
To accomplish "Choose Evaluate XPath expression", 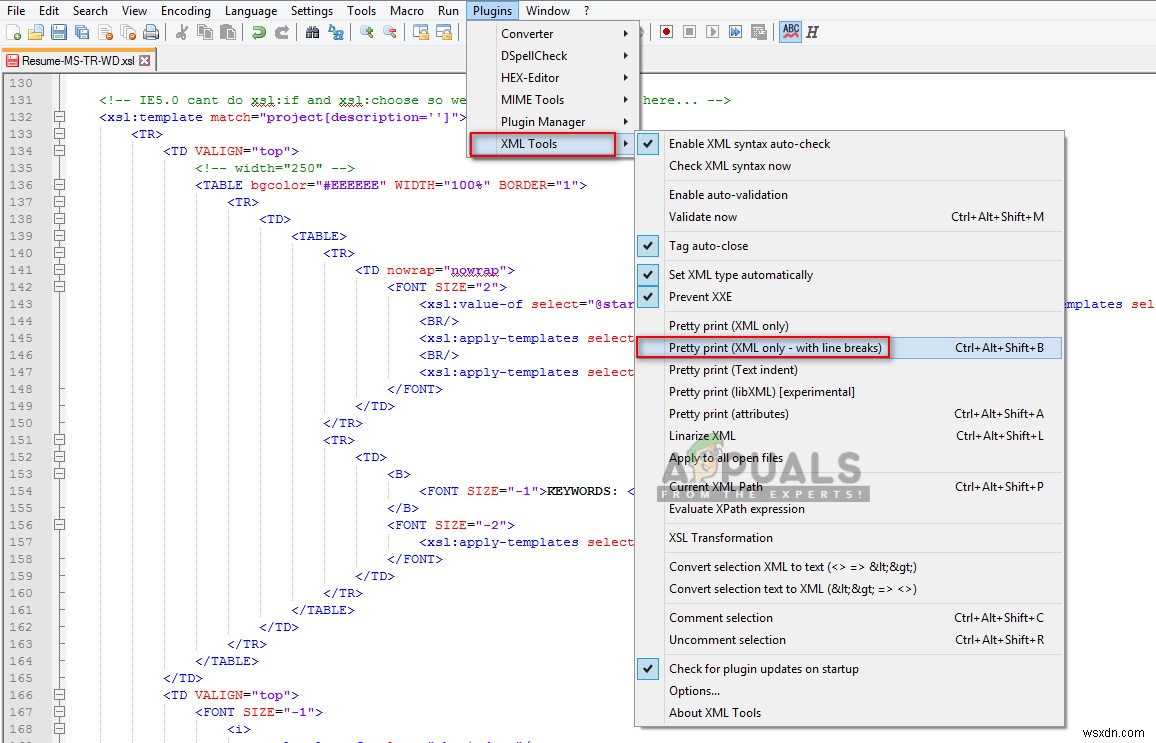I will 849,509.
